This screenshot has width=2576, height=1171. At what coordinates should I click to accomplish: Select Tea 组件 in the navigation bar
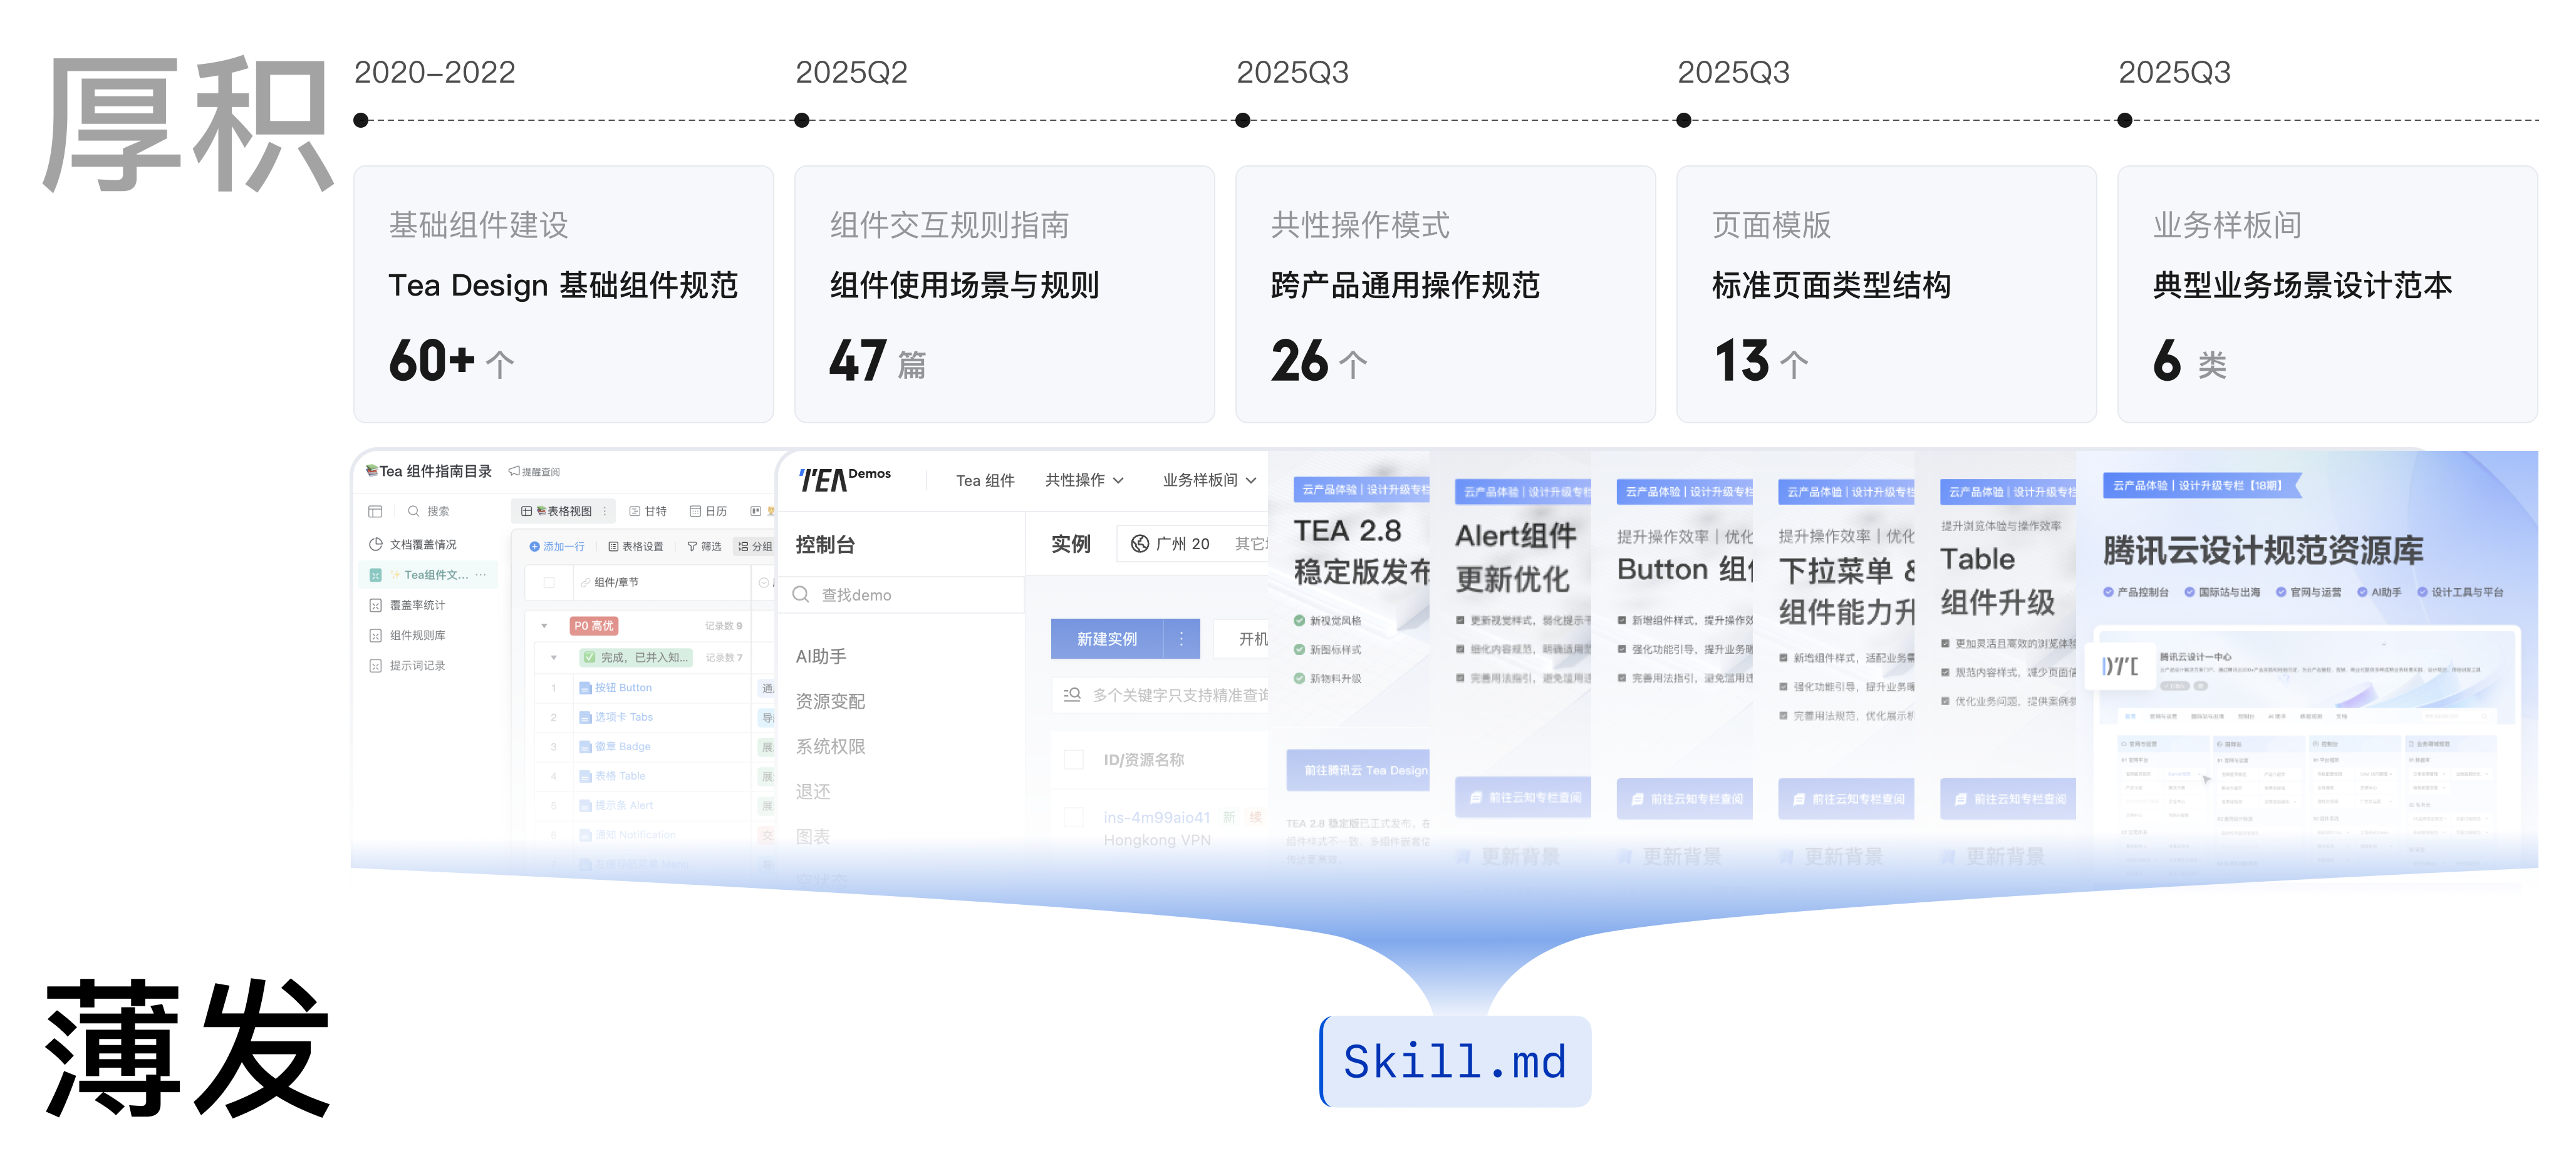(986, 481)
